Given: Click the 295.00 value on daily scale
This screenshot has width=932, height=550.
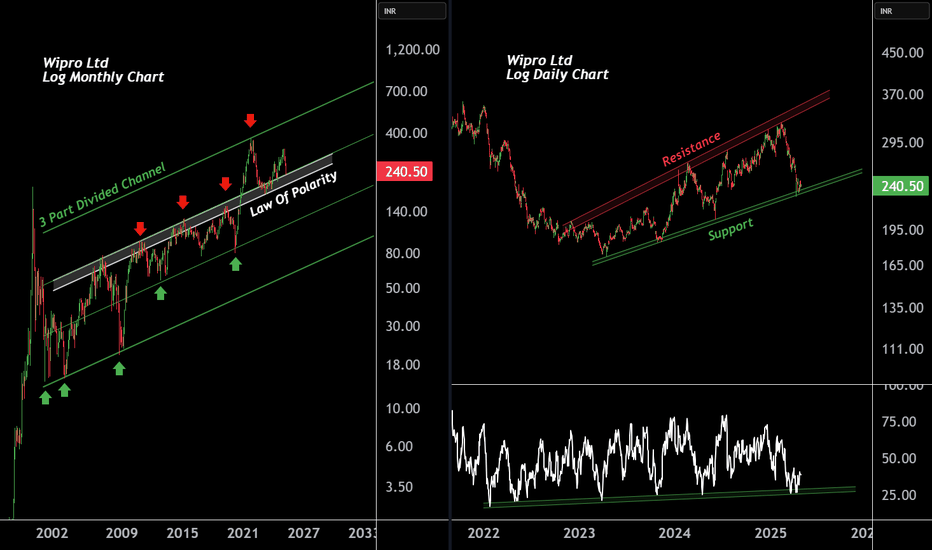Looking at the screenshot, I should (x=902, y=143).
